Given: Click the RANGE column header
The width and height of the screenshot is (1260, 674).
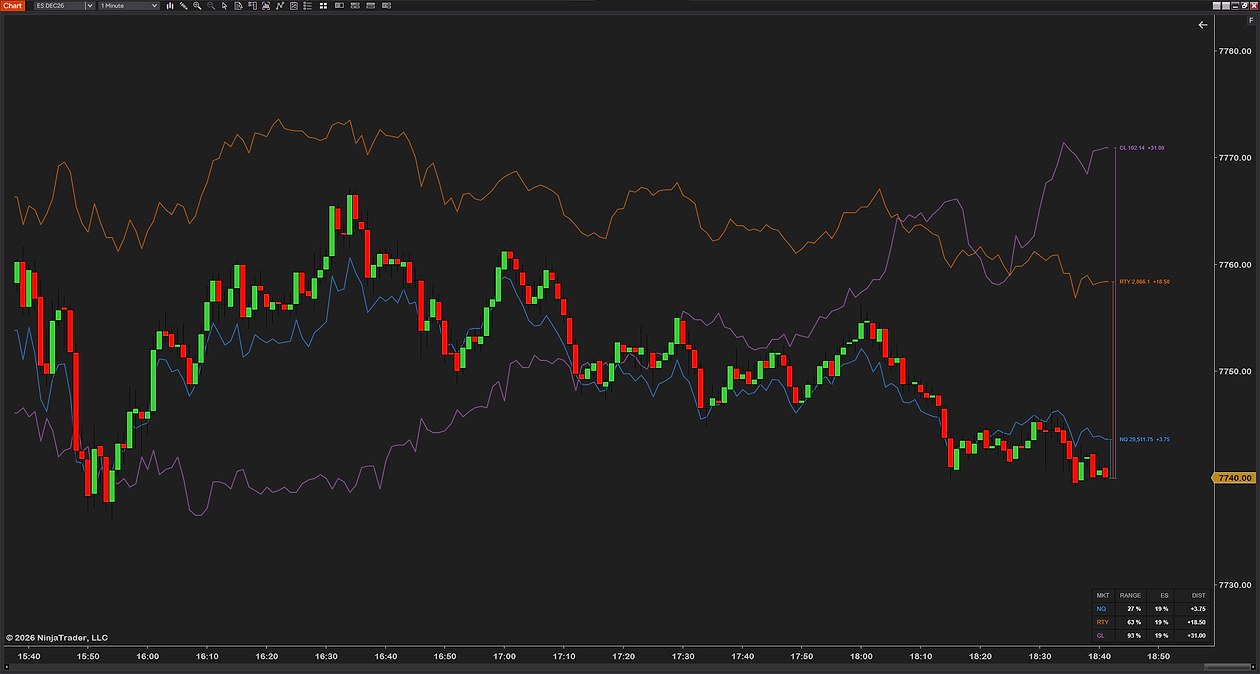Looking at the screenshot, I should [1130, 595].
